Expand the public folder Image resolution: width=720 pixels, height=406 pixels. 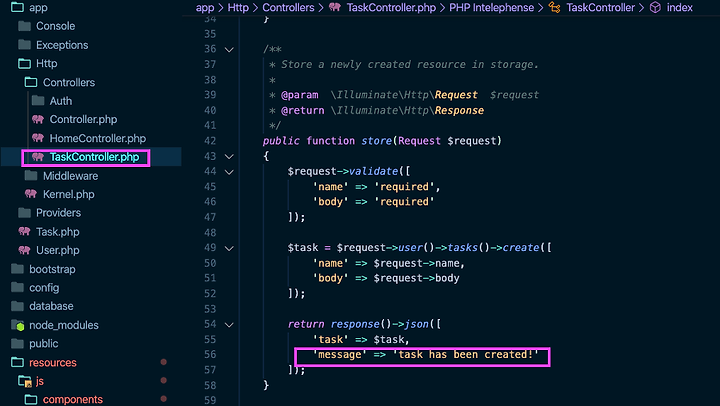44,344
